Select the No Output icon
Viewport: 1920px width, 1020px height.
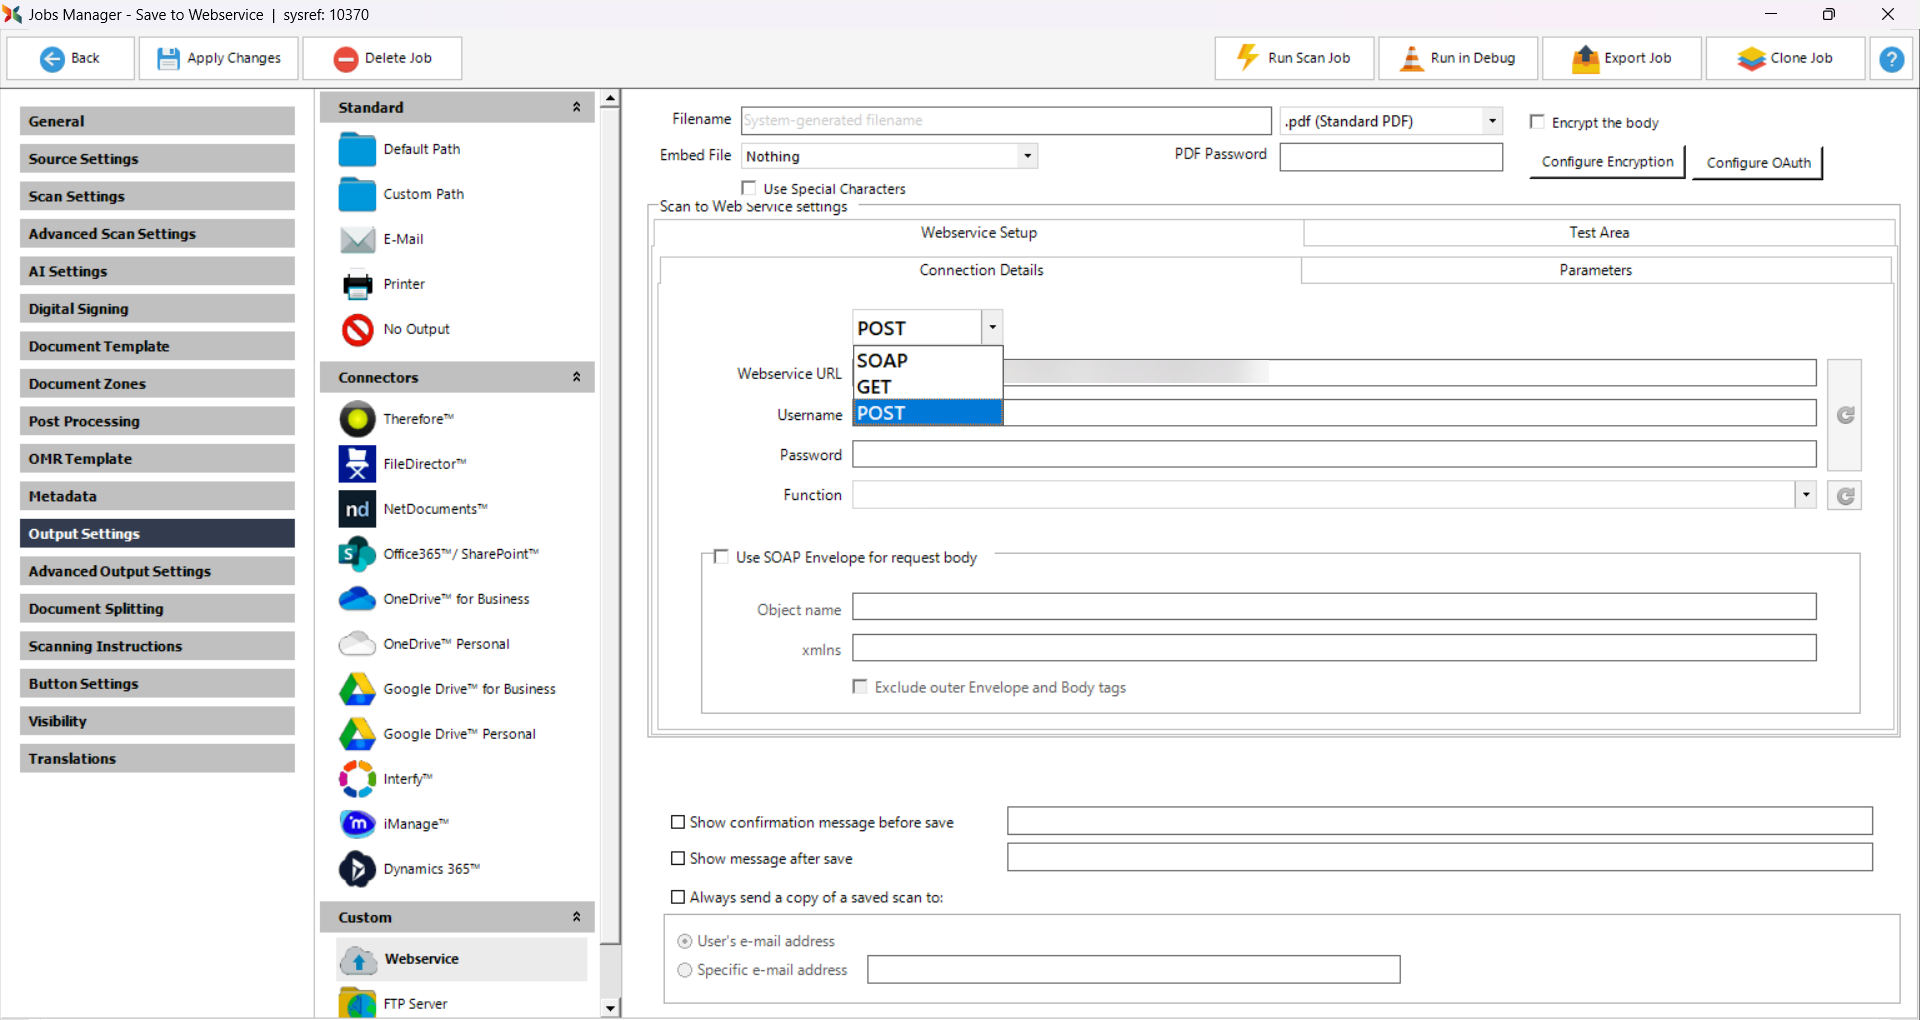[x=357, y=329]
